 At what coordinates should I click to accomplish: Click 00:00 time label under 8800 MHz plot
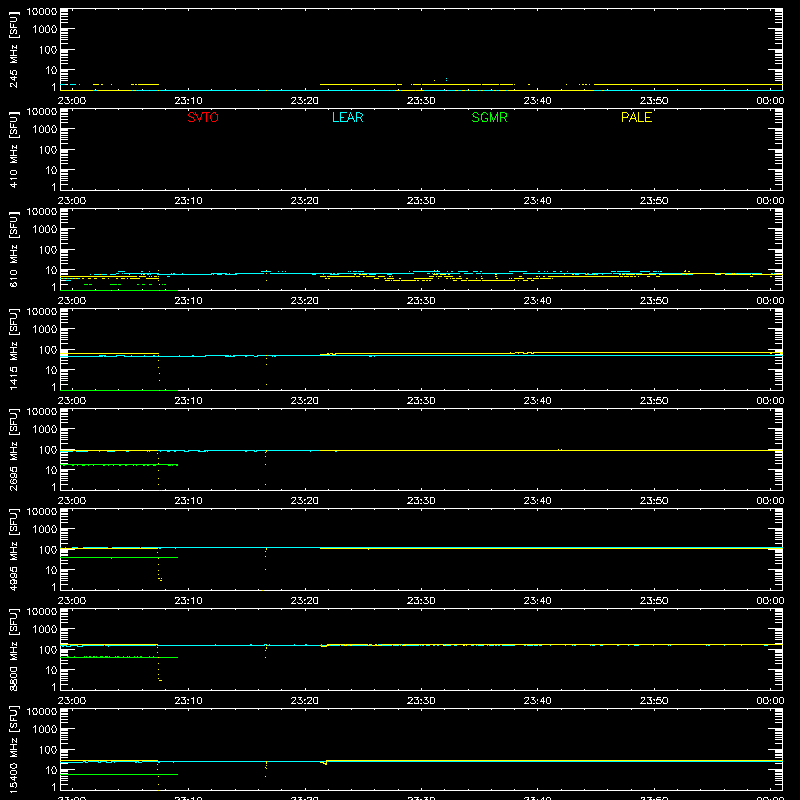pos(770,701)
